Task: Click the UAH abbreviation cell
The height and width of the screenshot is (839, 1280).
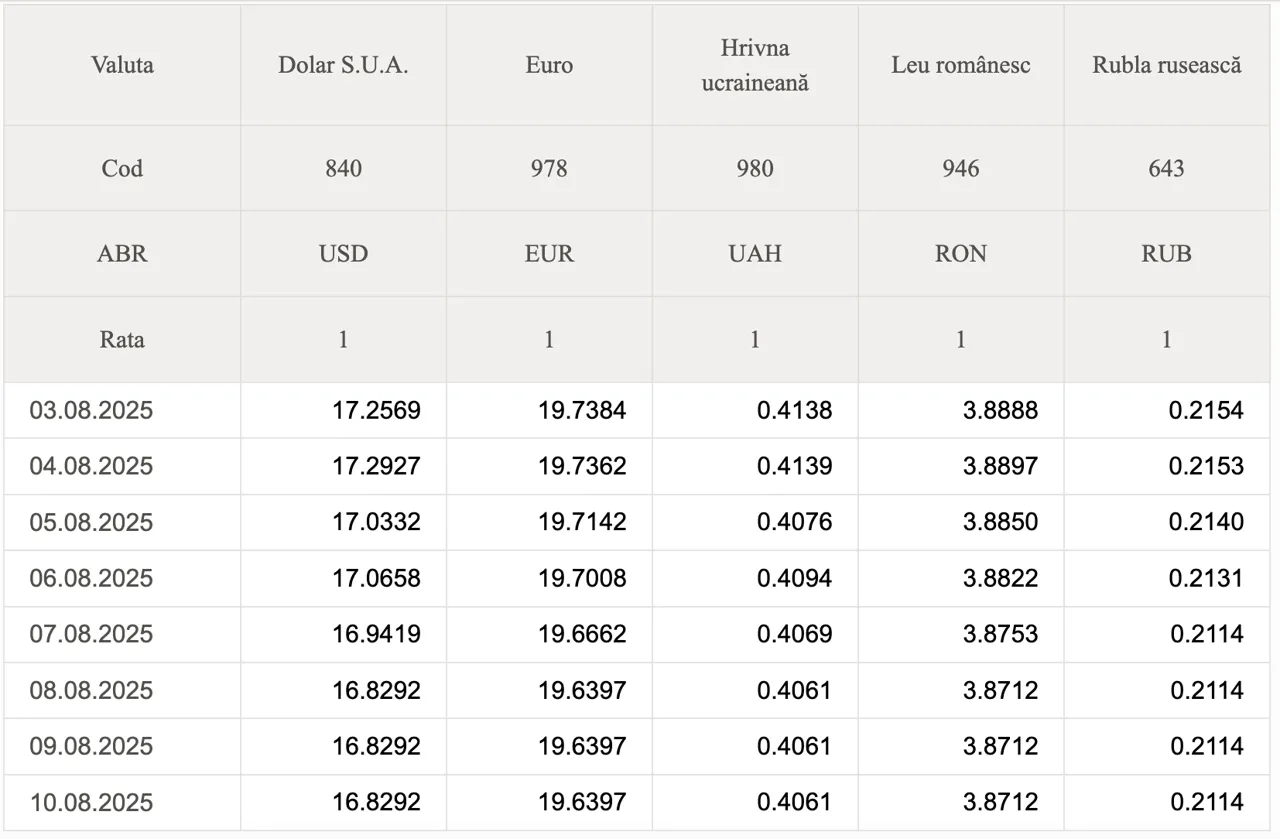Action: click(755, 253)
